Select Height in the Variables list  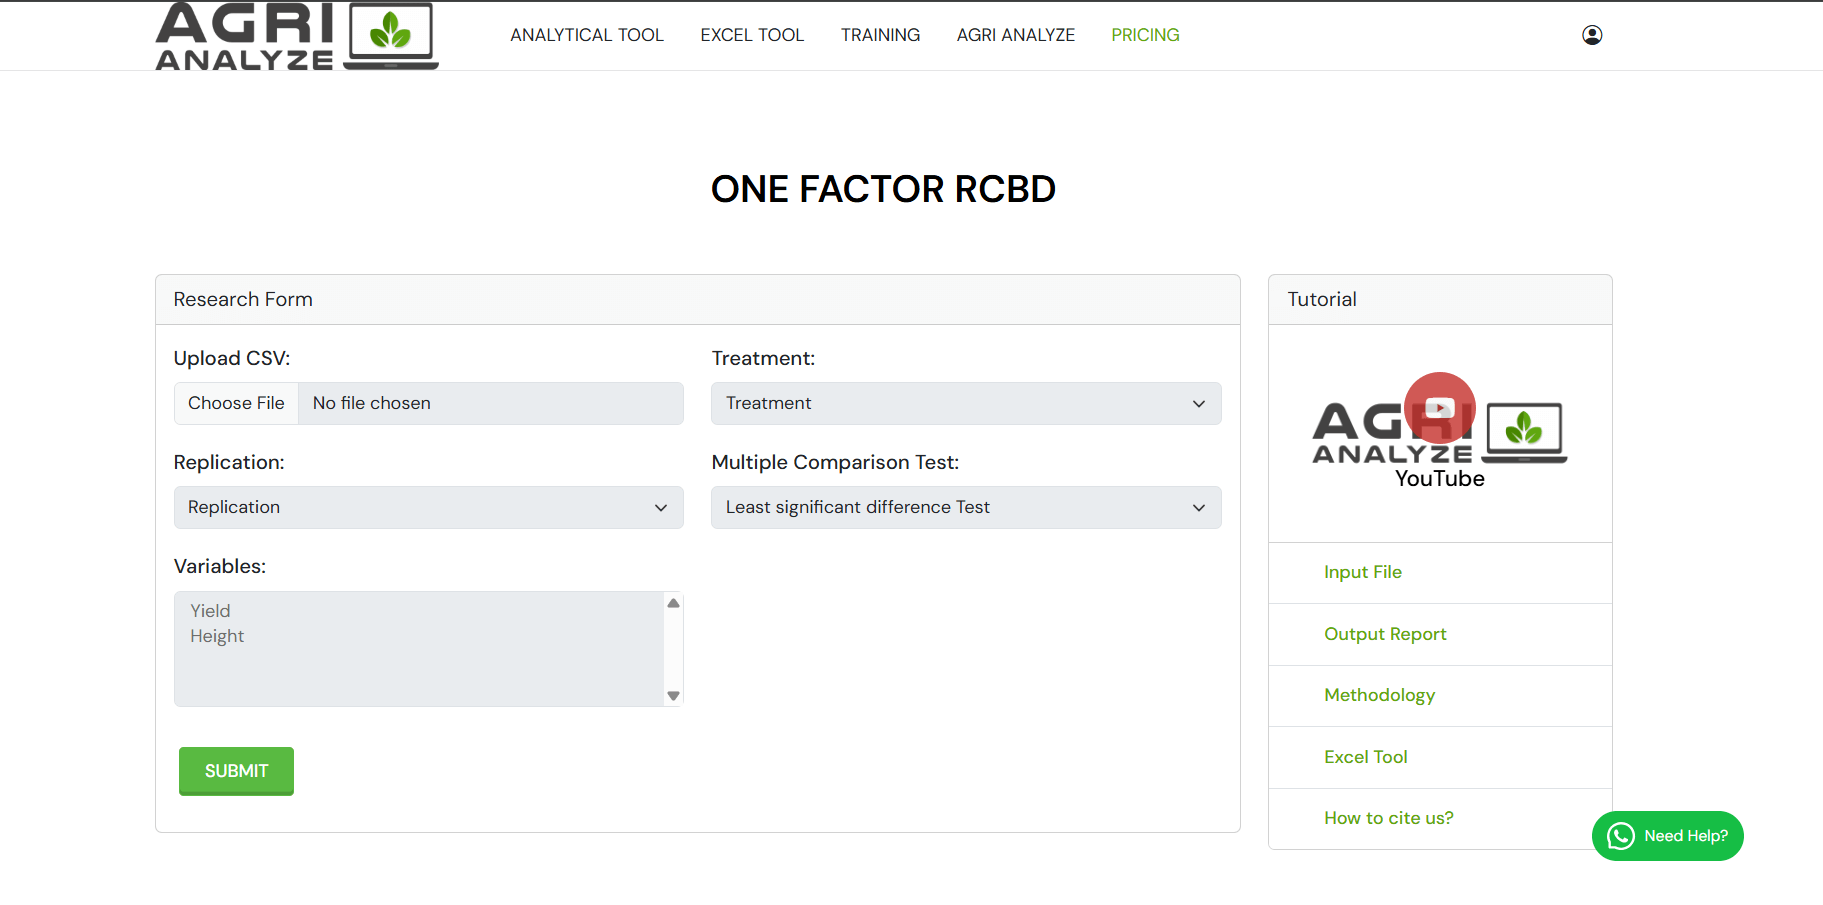(x=217, y=636)
